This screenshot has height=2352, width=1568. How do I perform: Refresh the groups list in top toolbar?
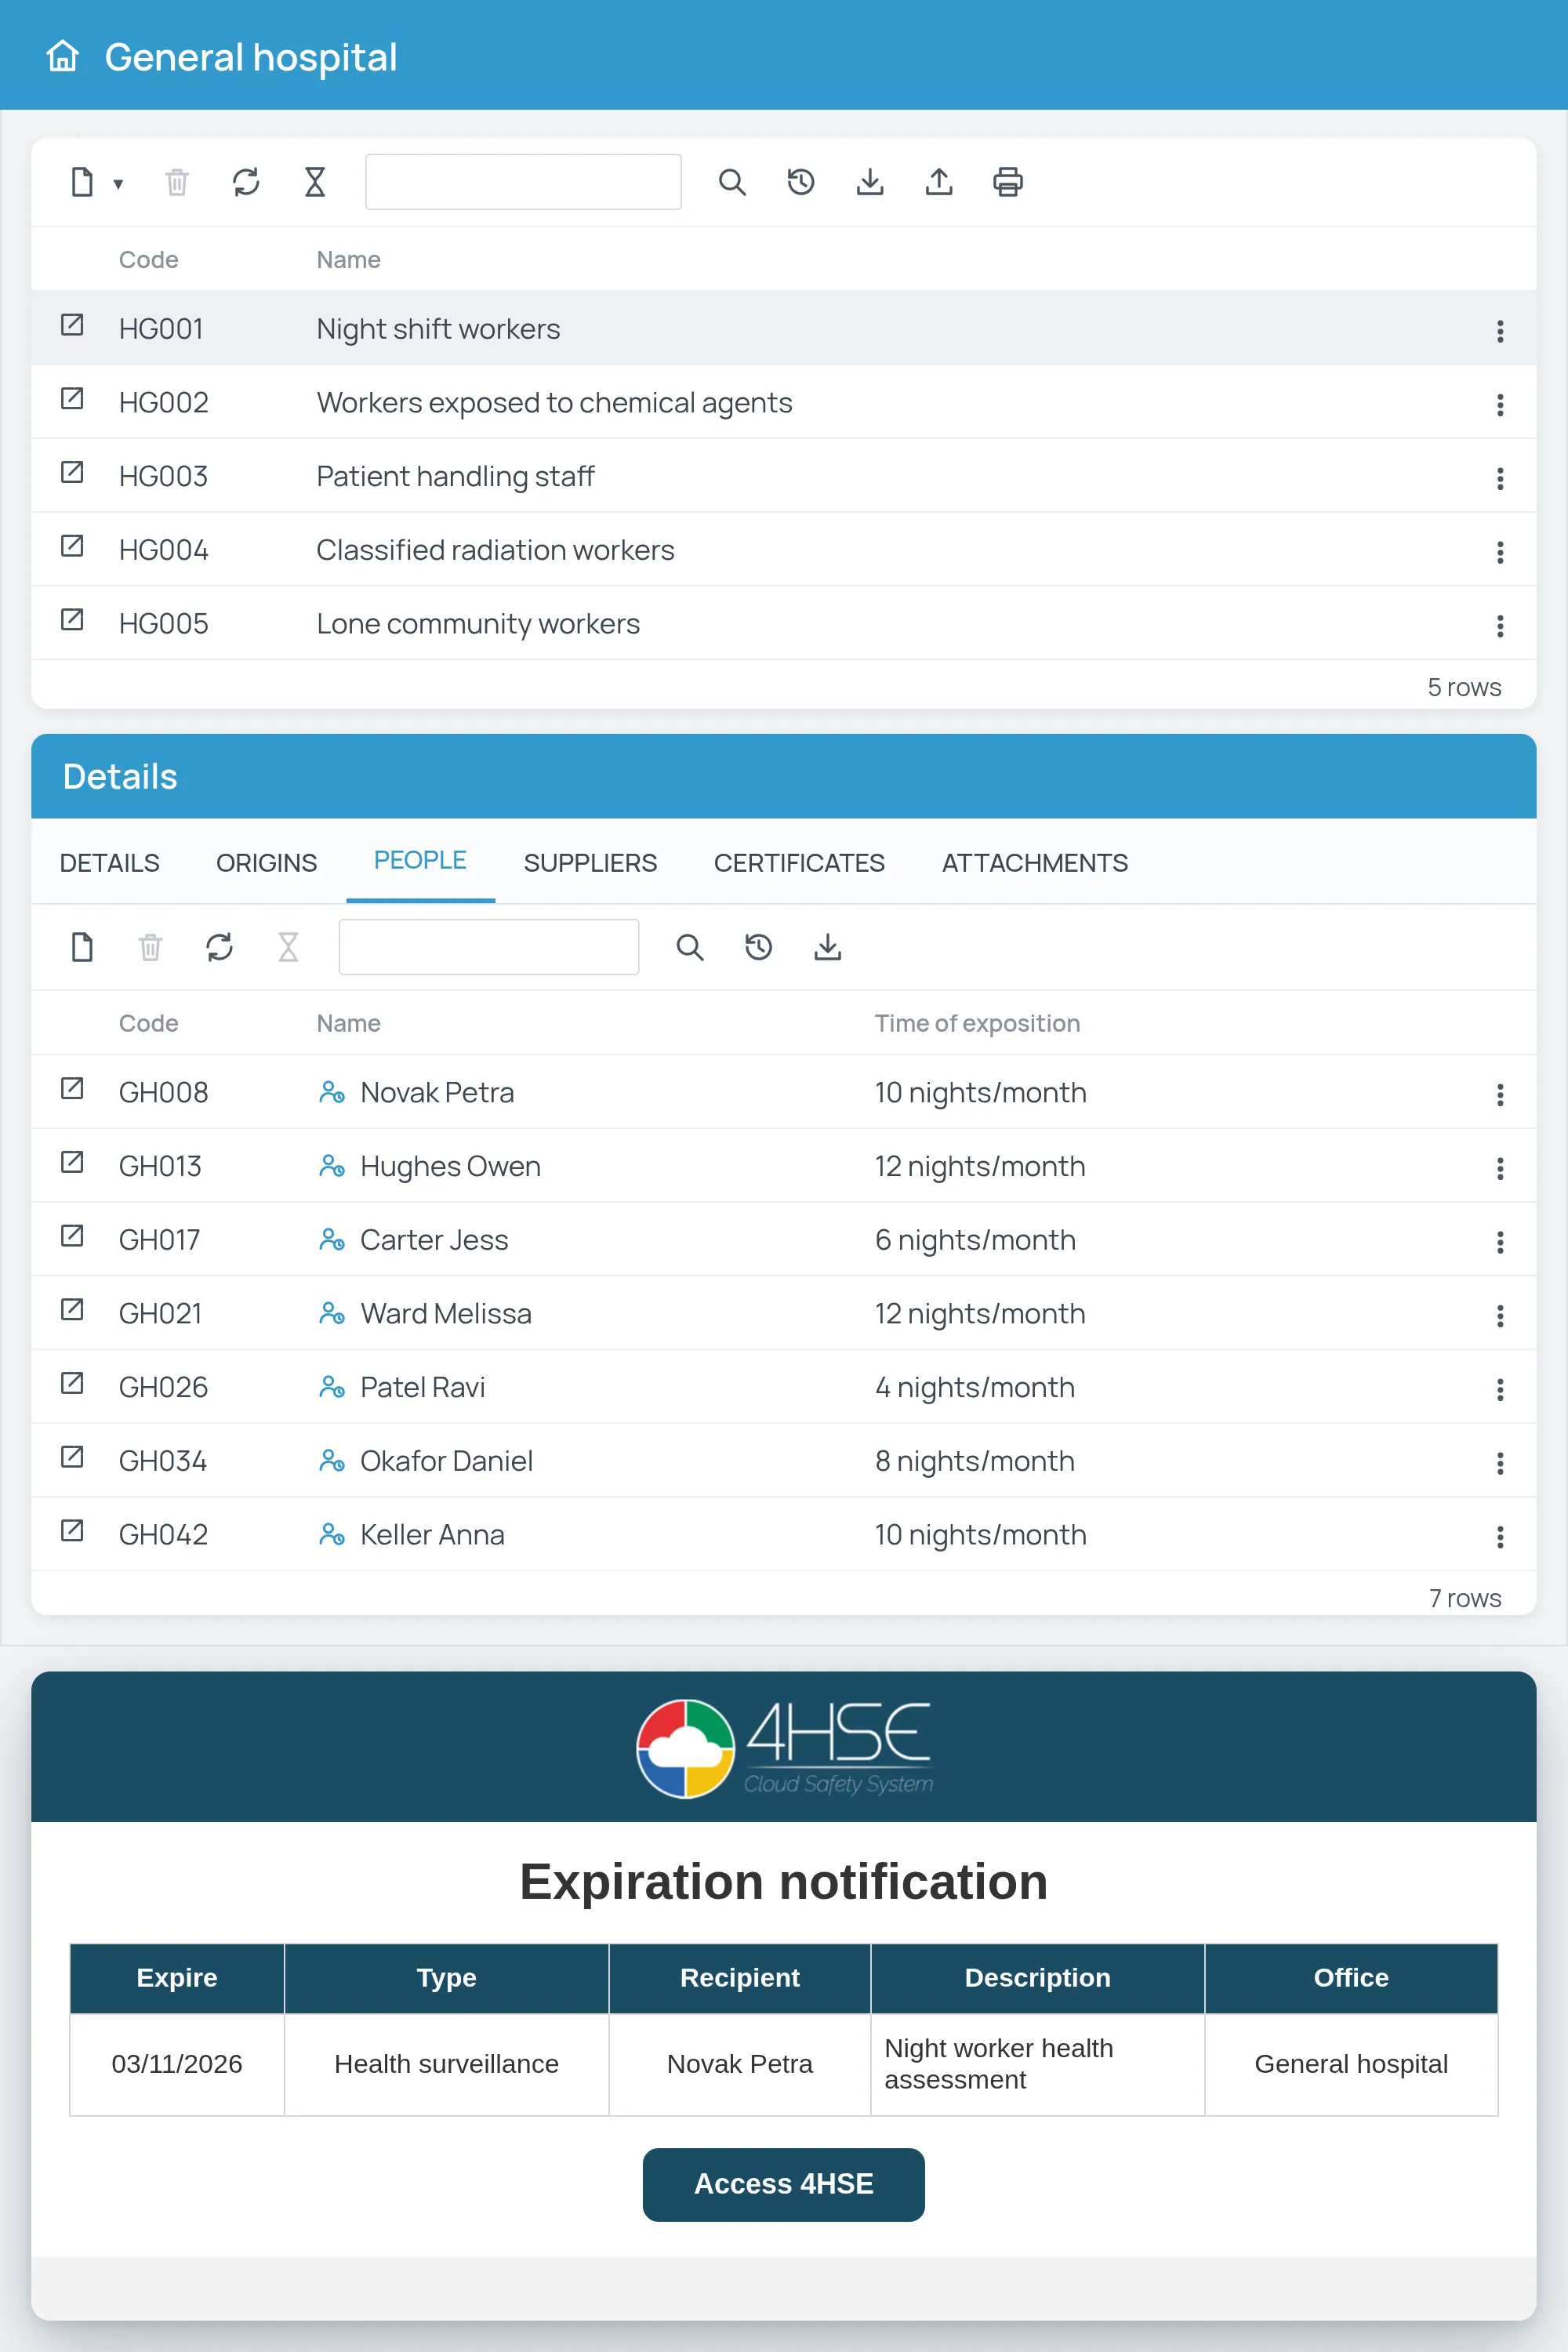coord(246,182)
